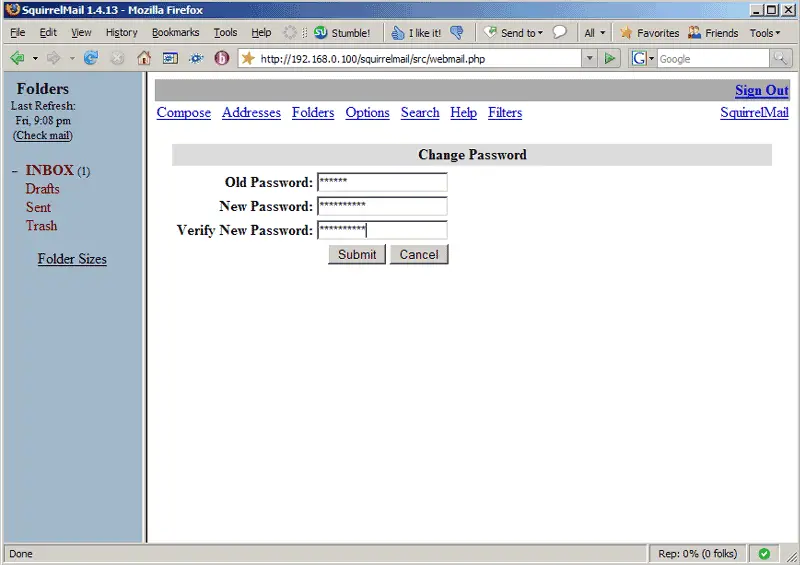Open the File menu
Screen dimensions: 800x565
[x=17, y=33]
